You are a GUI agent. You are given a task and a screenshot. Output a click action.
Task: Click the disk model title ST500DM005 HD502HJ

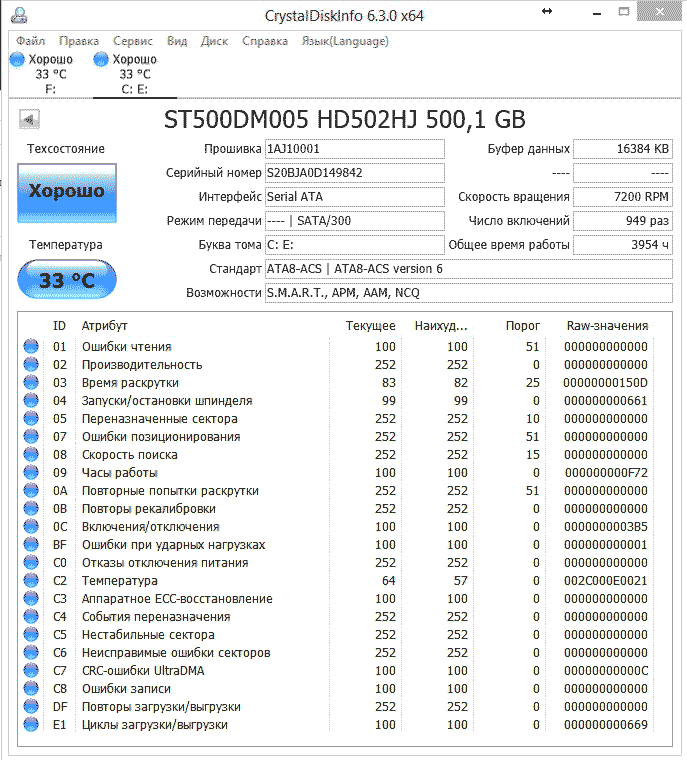click(290, 119)
